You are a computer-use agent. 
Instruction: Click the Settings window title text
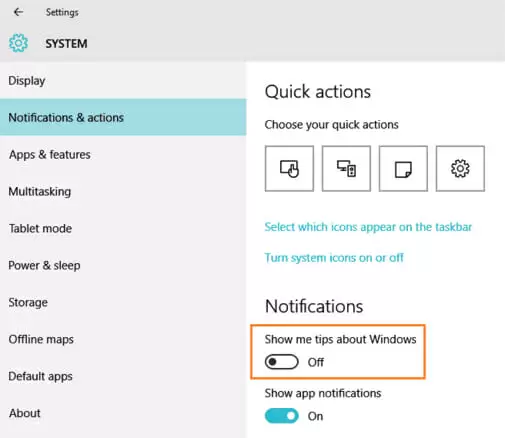pyautogui.click(x=62, y=12)
